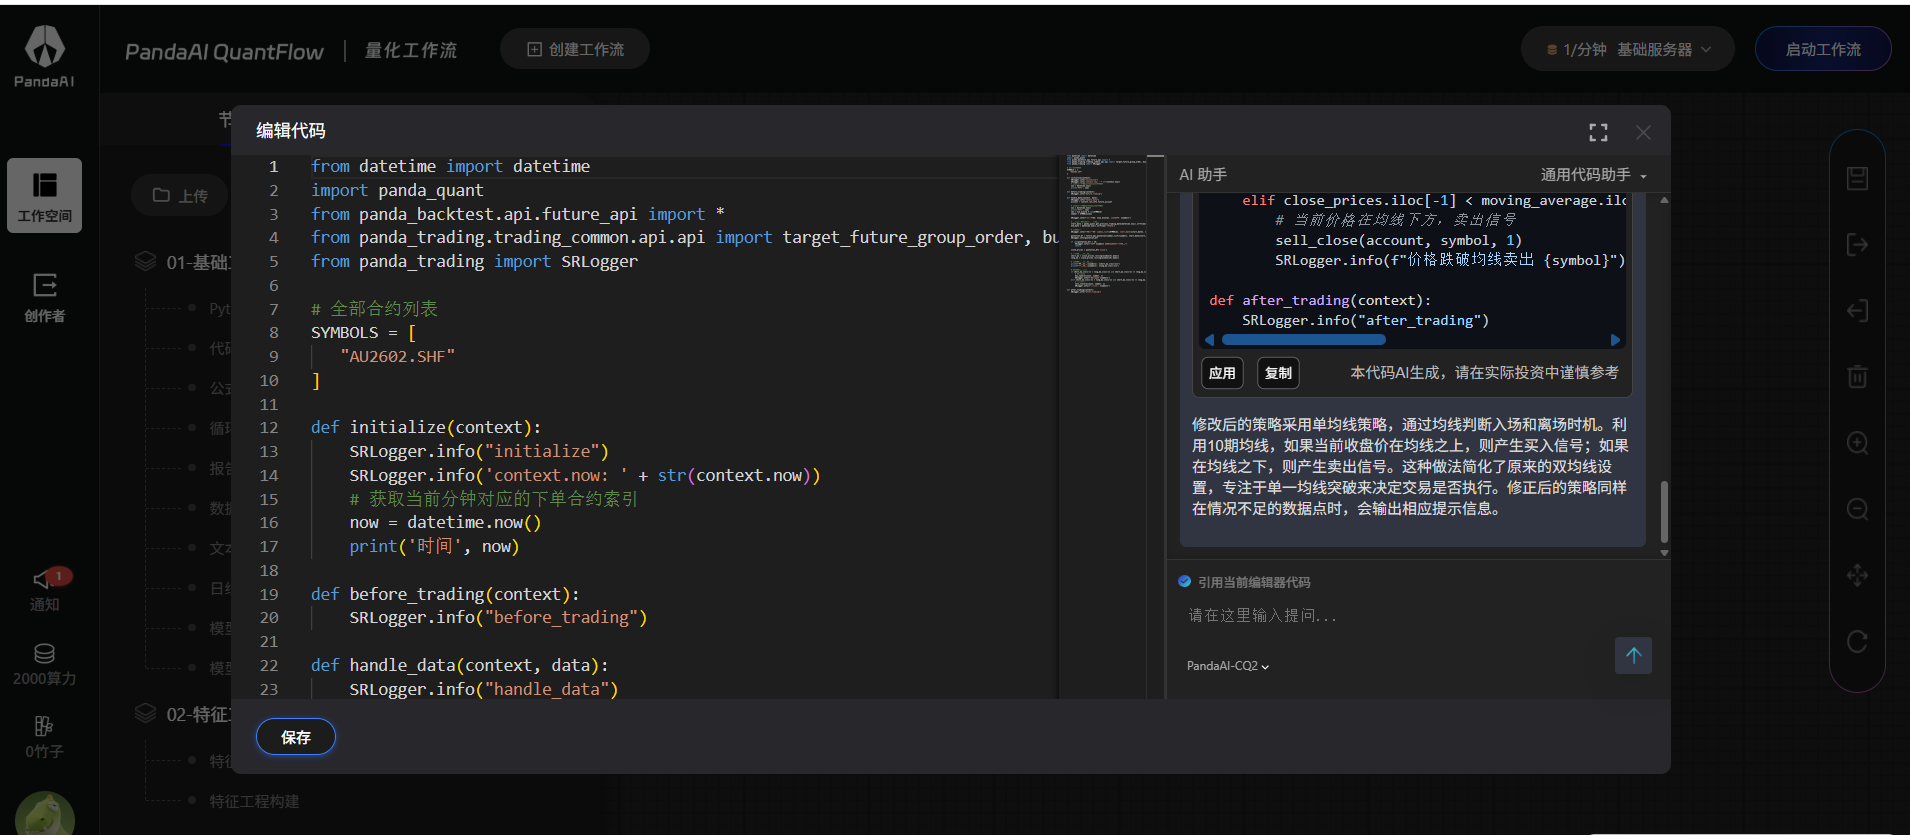Viewport: 1910px width, 835px height.
Task: Click the 上传 upload button
Action: click(x=180, y=196)
